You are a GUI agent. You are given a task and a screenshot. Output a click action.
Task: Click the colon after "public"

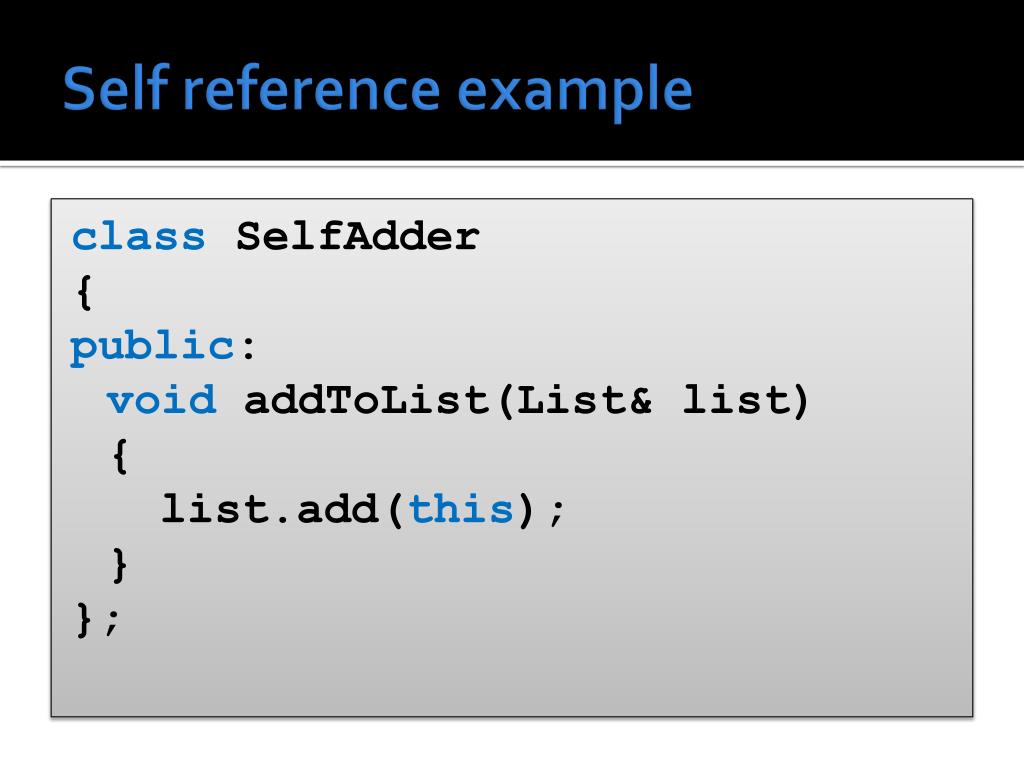click(248, 348)
